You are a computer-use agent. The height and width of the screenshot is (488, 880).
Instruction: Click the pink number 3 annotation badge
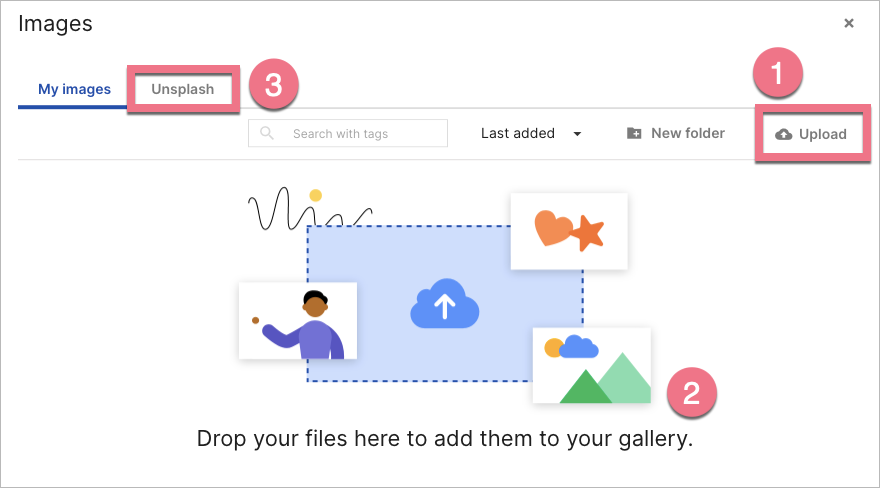273,86
